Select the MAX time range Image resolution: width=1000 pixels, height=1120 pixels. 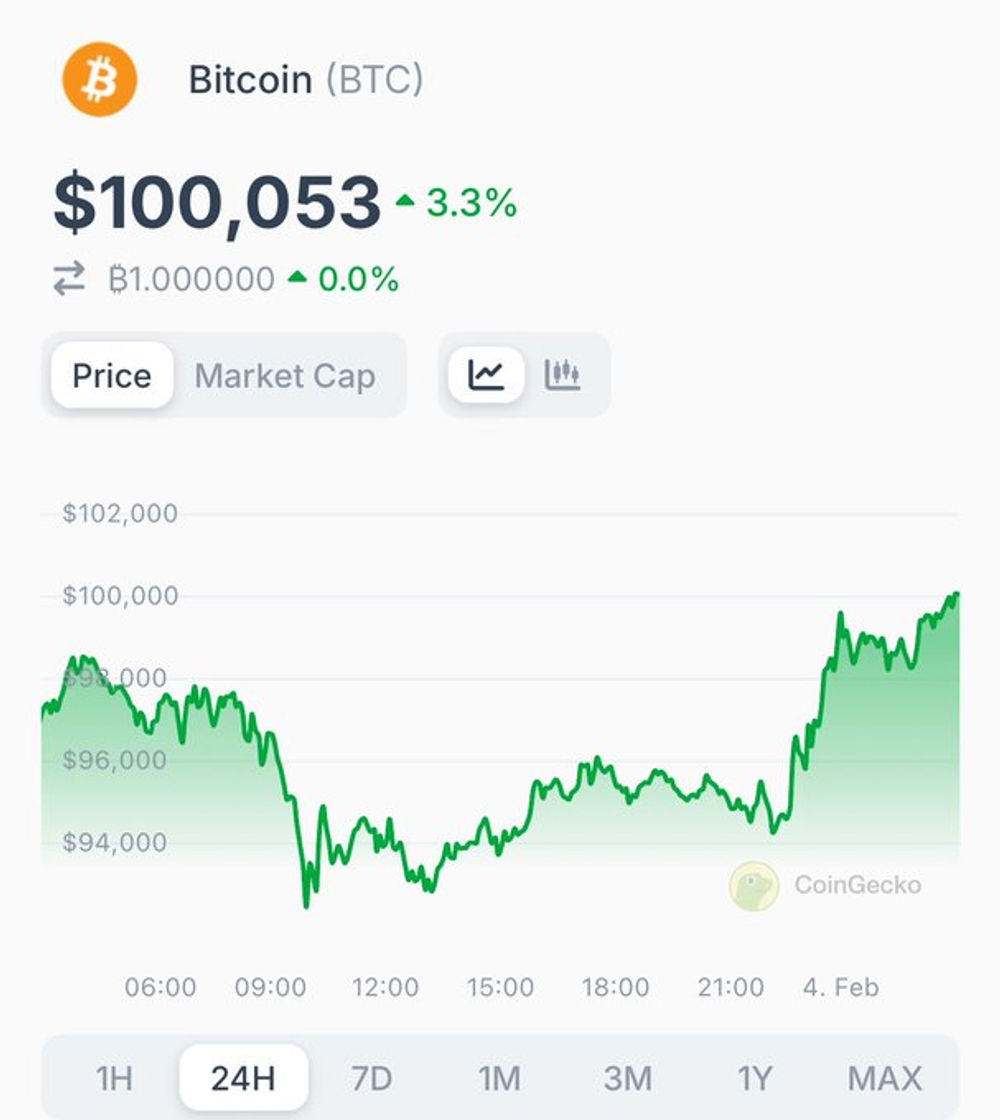coord(884,1078)
